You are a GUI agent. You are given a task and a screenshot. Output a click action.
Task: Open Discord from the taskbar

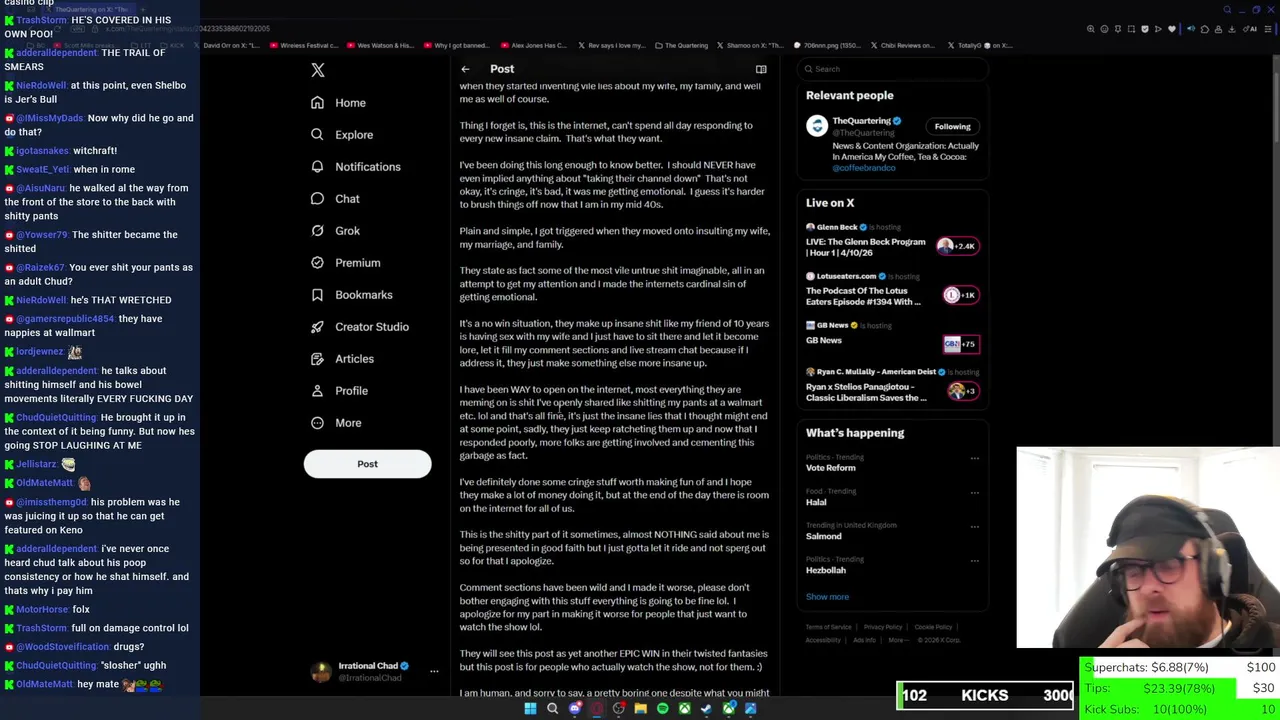(575, 709)
